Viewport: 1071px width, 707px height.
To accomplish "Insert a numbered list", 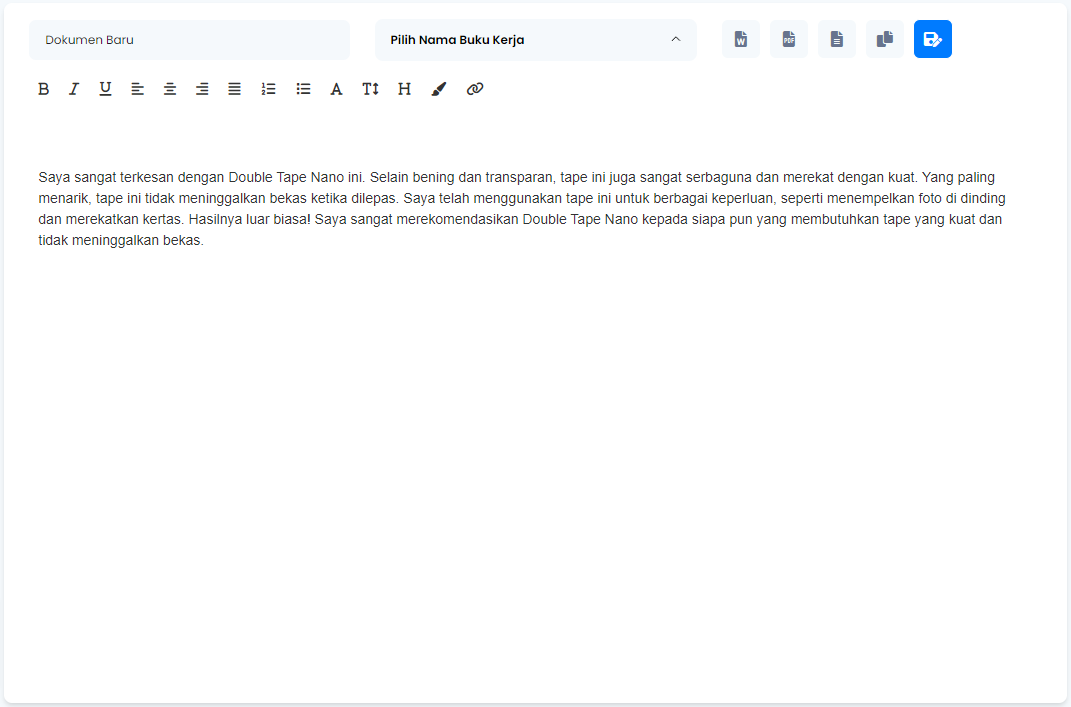I will point(268,89).
